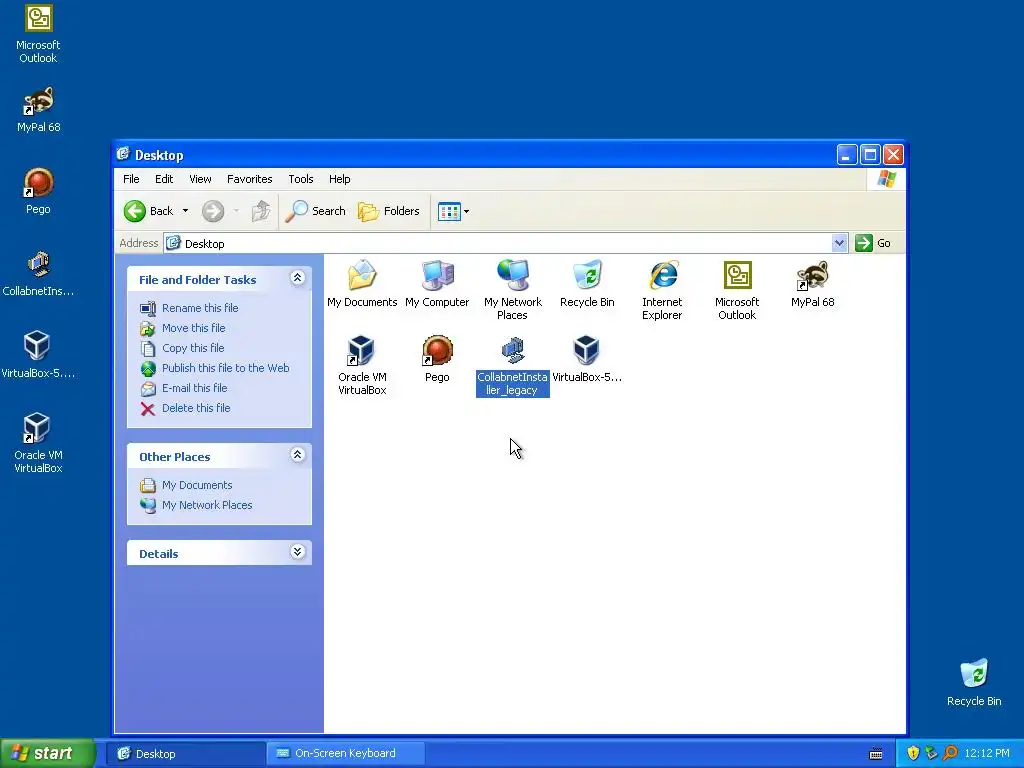Viewport: 1024px width, 768px height.
Task: Click the security shield tray icon
Action: (913, 754)
